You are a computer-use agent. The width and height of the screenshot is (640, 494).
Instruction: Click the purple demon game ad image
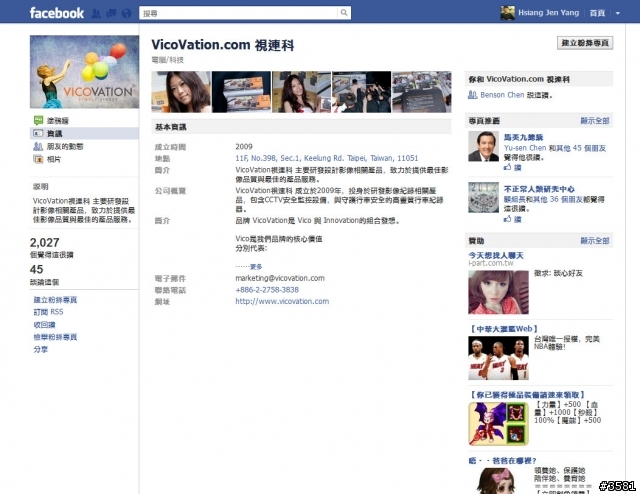(x=498, y=424)
